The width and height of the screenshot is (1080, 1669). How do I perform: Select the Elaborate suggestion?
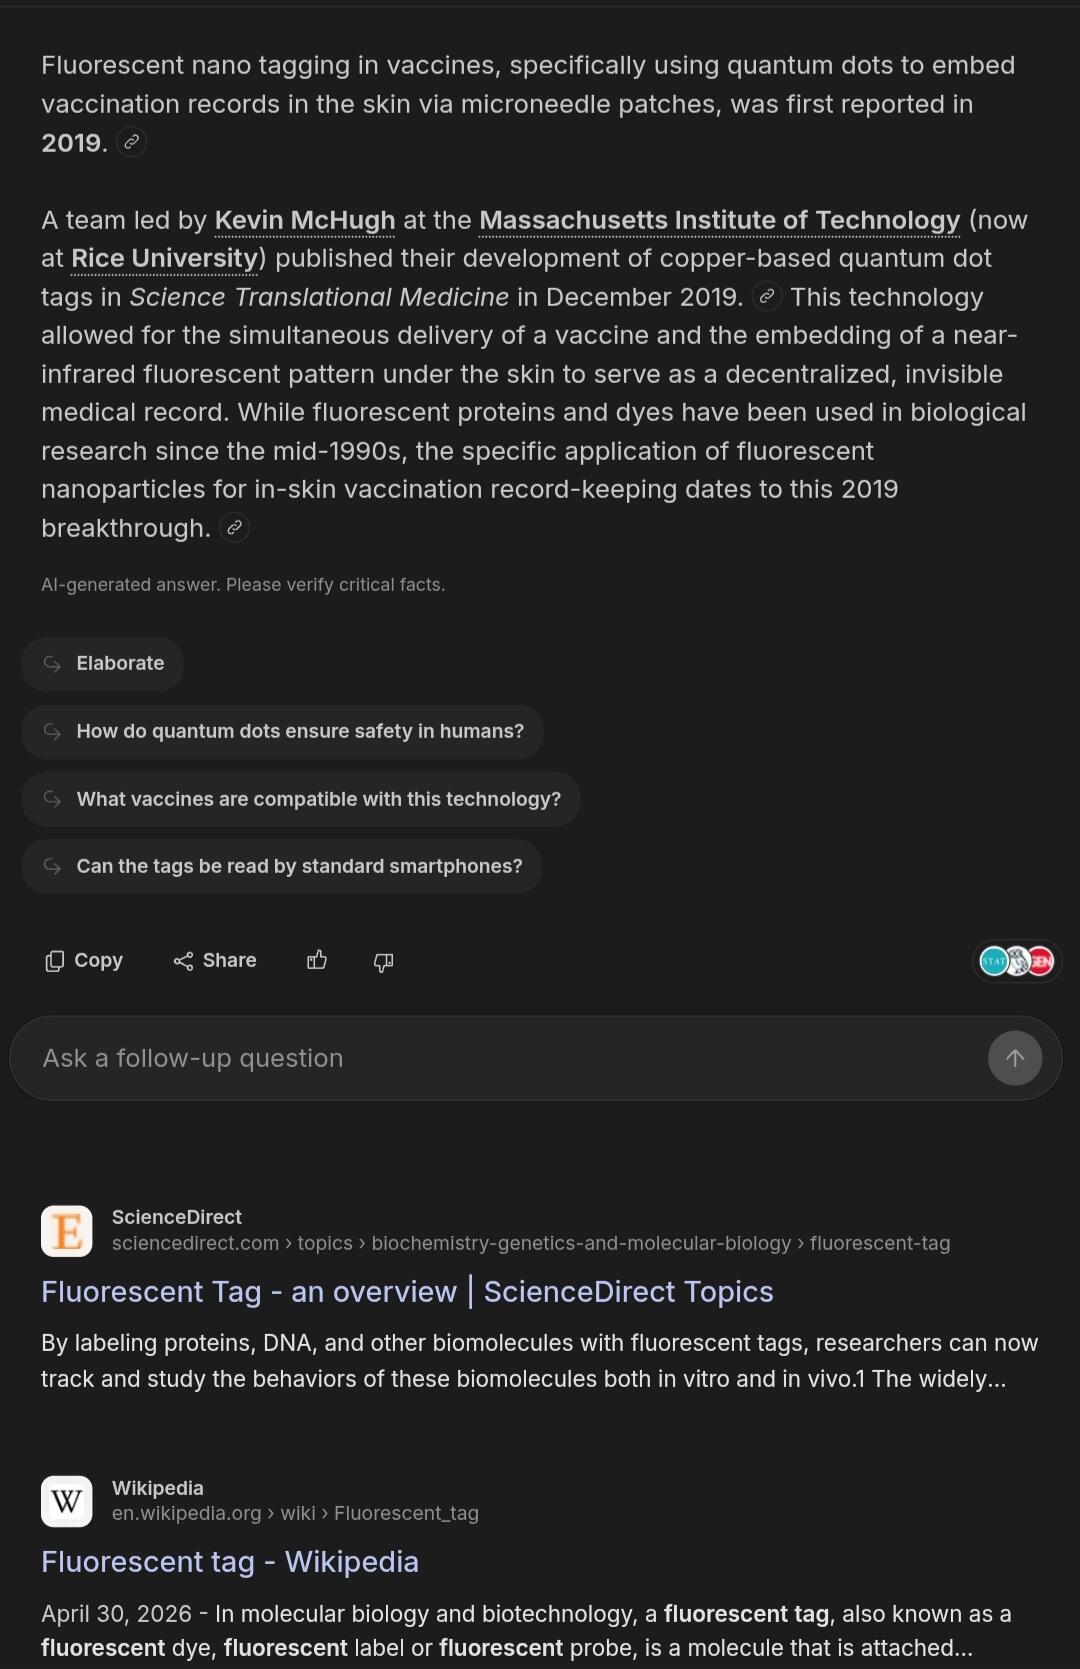(x=102, y=664)
